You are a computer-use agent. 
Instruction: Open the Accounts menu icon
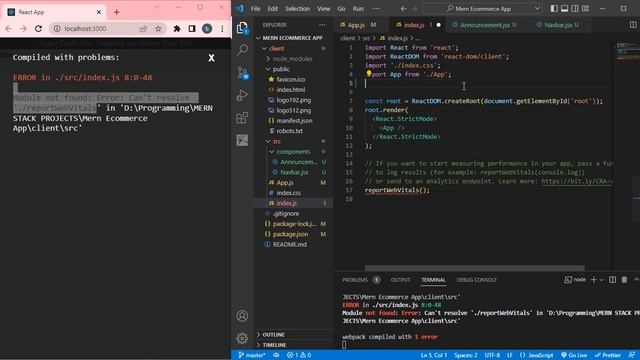point(242,316)
